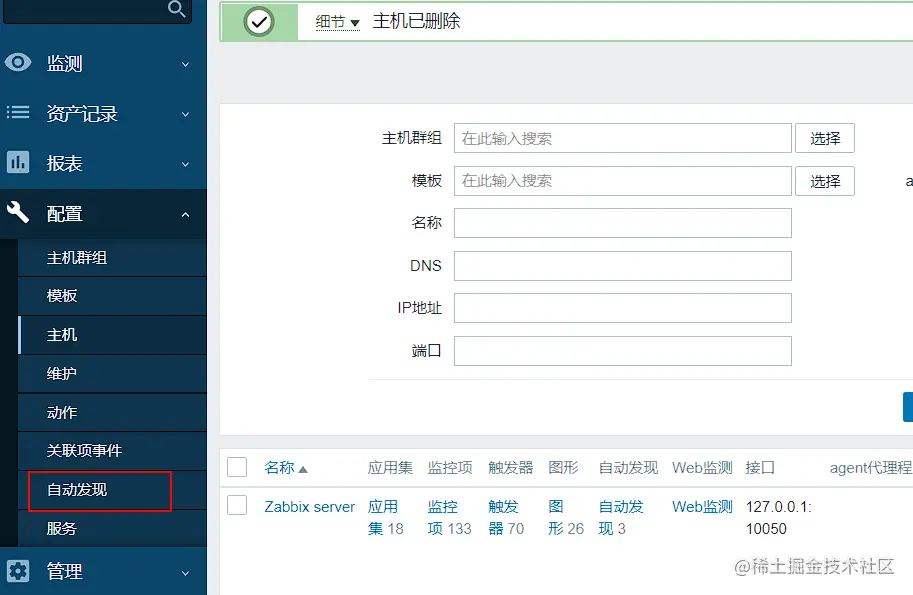Open the 管理 sidebar menu
The image size is (913, 595).
(103, 571)
